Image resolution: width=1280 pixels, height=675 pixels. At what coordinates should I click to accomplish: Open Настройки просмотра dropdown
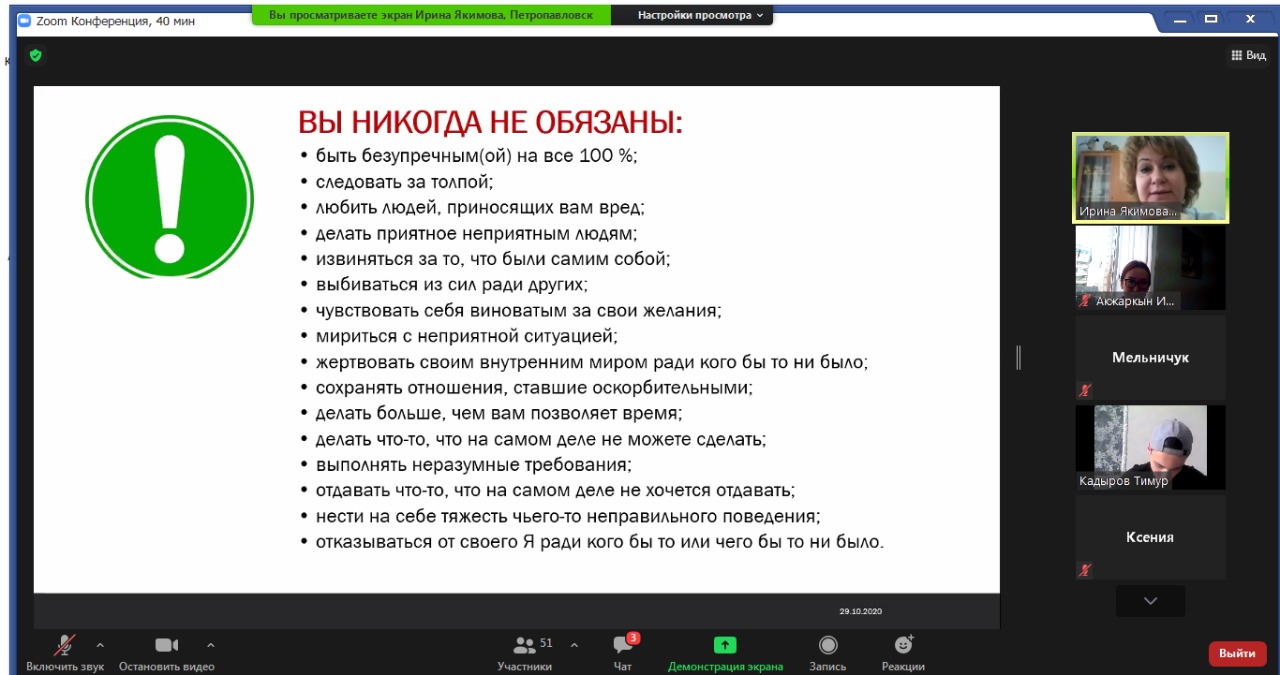click(x=700, y=15)
